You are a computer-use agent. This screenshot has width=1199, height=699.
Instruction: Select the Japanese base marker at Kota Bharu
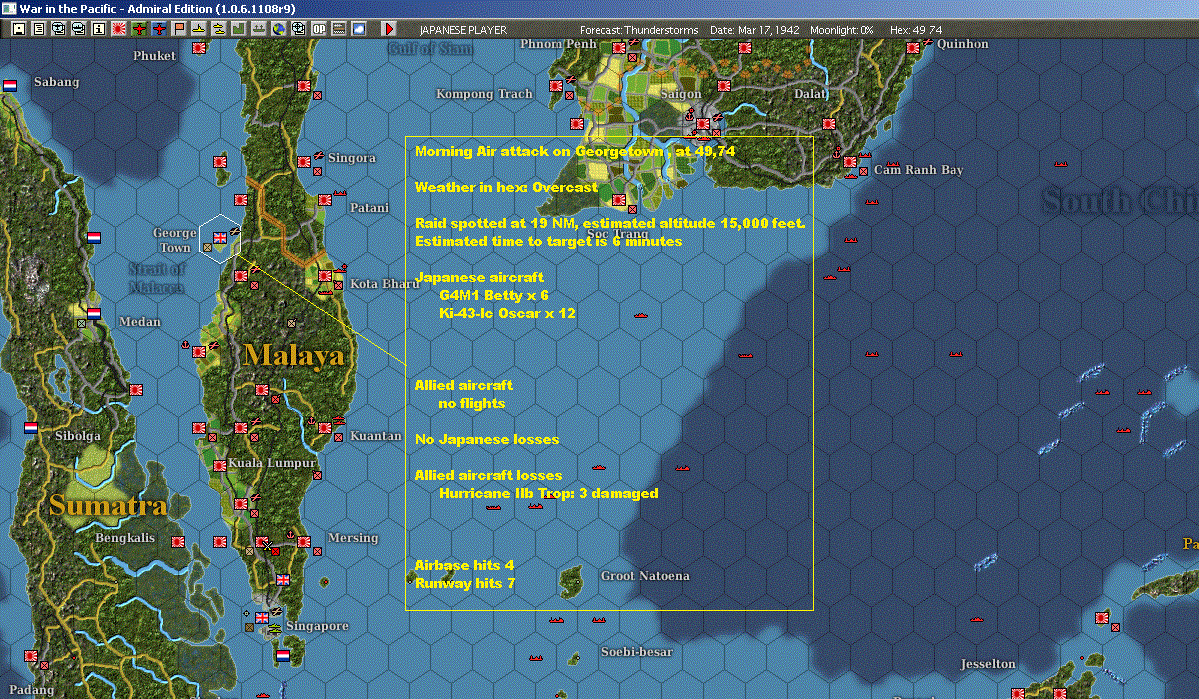pos(324,276)
